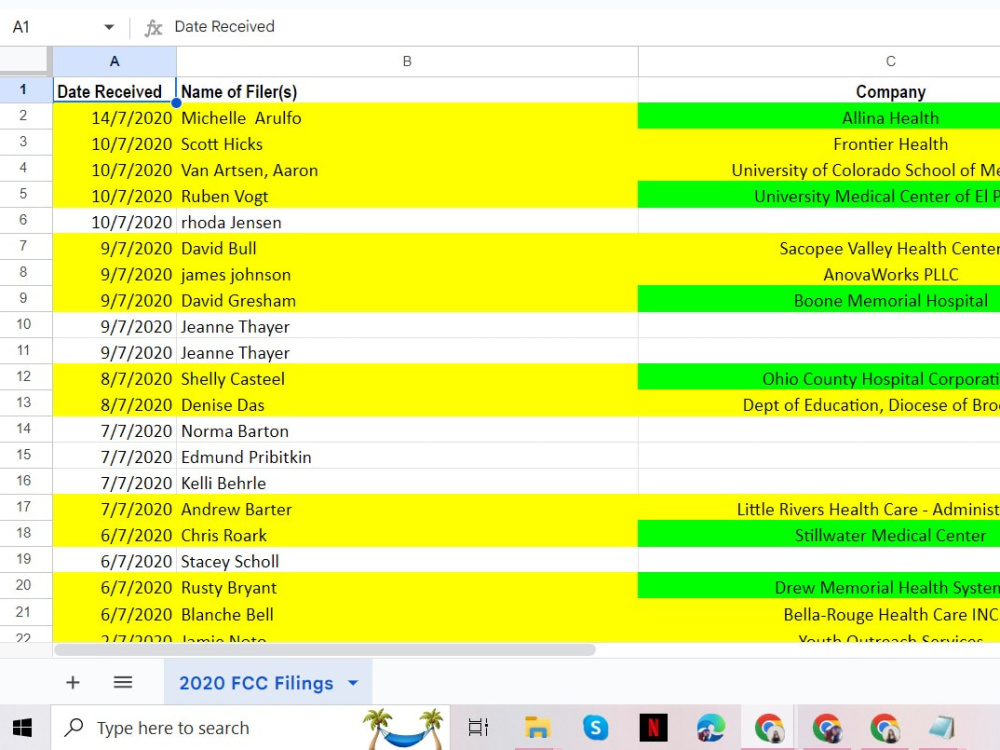Select the Date Received header cell

(114, 91)
